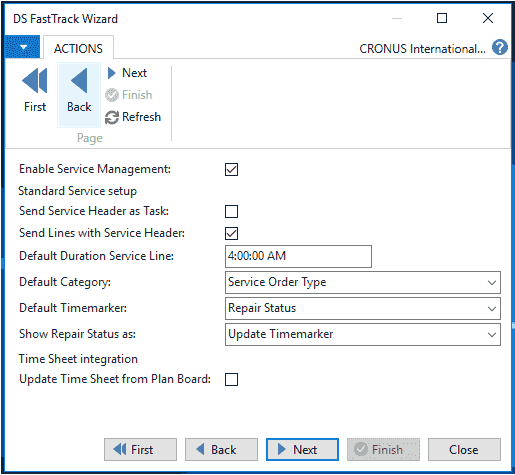The width and height of the screenshot is (515, 475).
Task: Click Refresh in the ribbon
Action: pyautogui.click(x=133, y=117)
